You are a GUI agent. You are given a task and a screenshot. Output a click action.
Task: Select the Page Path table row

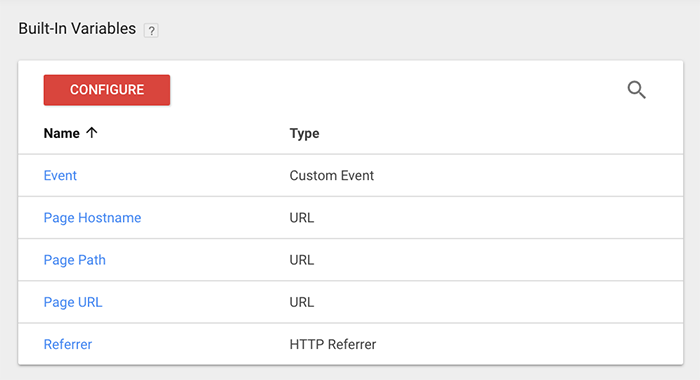pos(350,260)
